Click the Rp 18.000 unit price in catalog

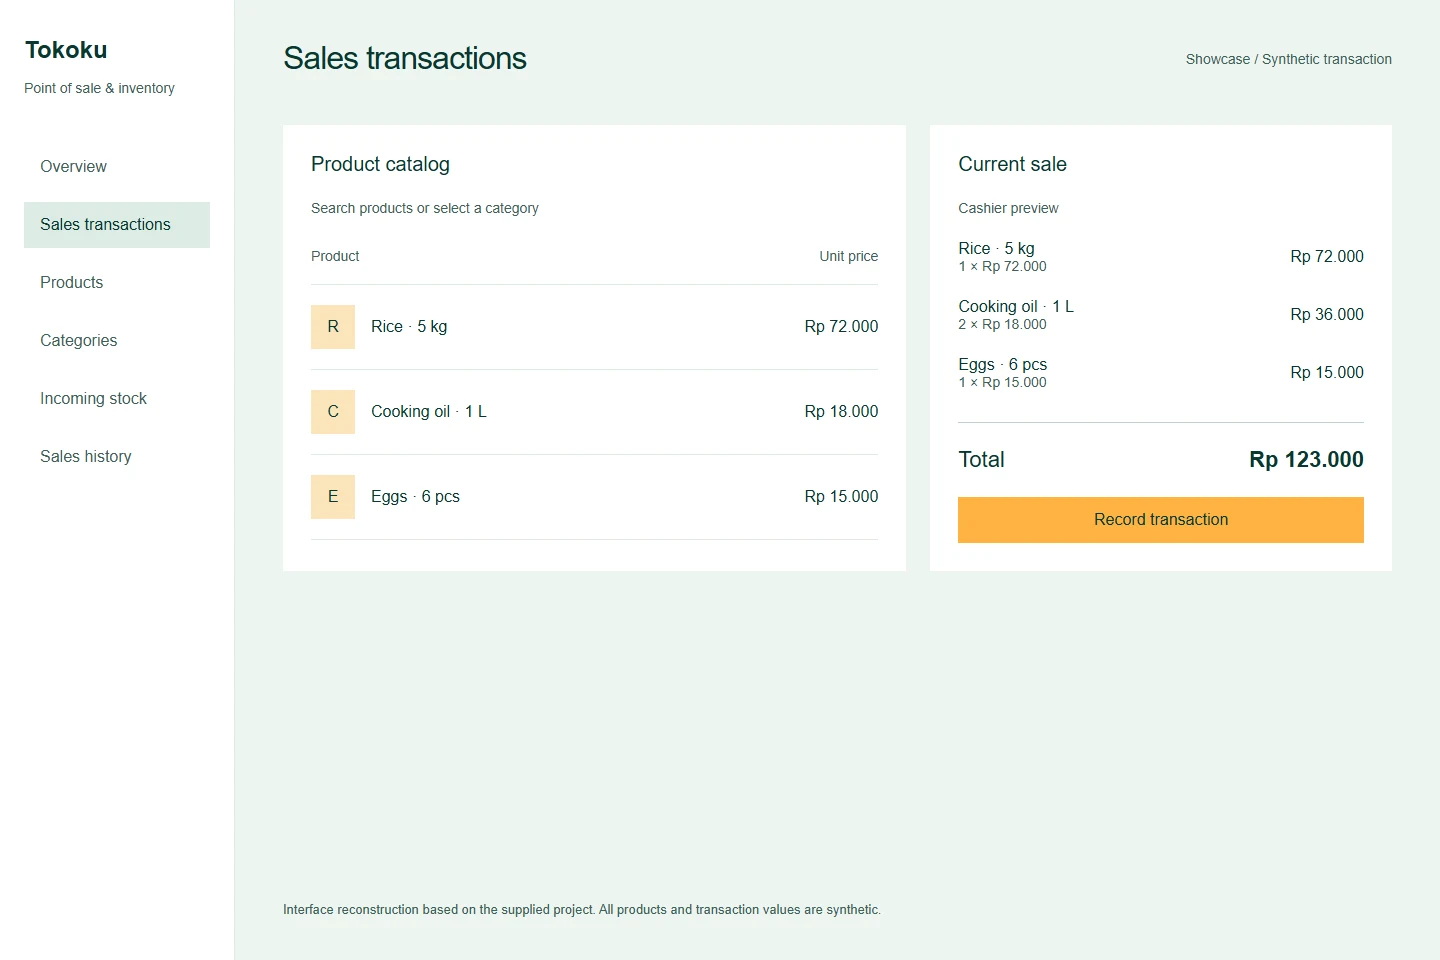pos(841,412)
